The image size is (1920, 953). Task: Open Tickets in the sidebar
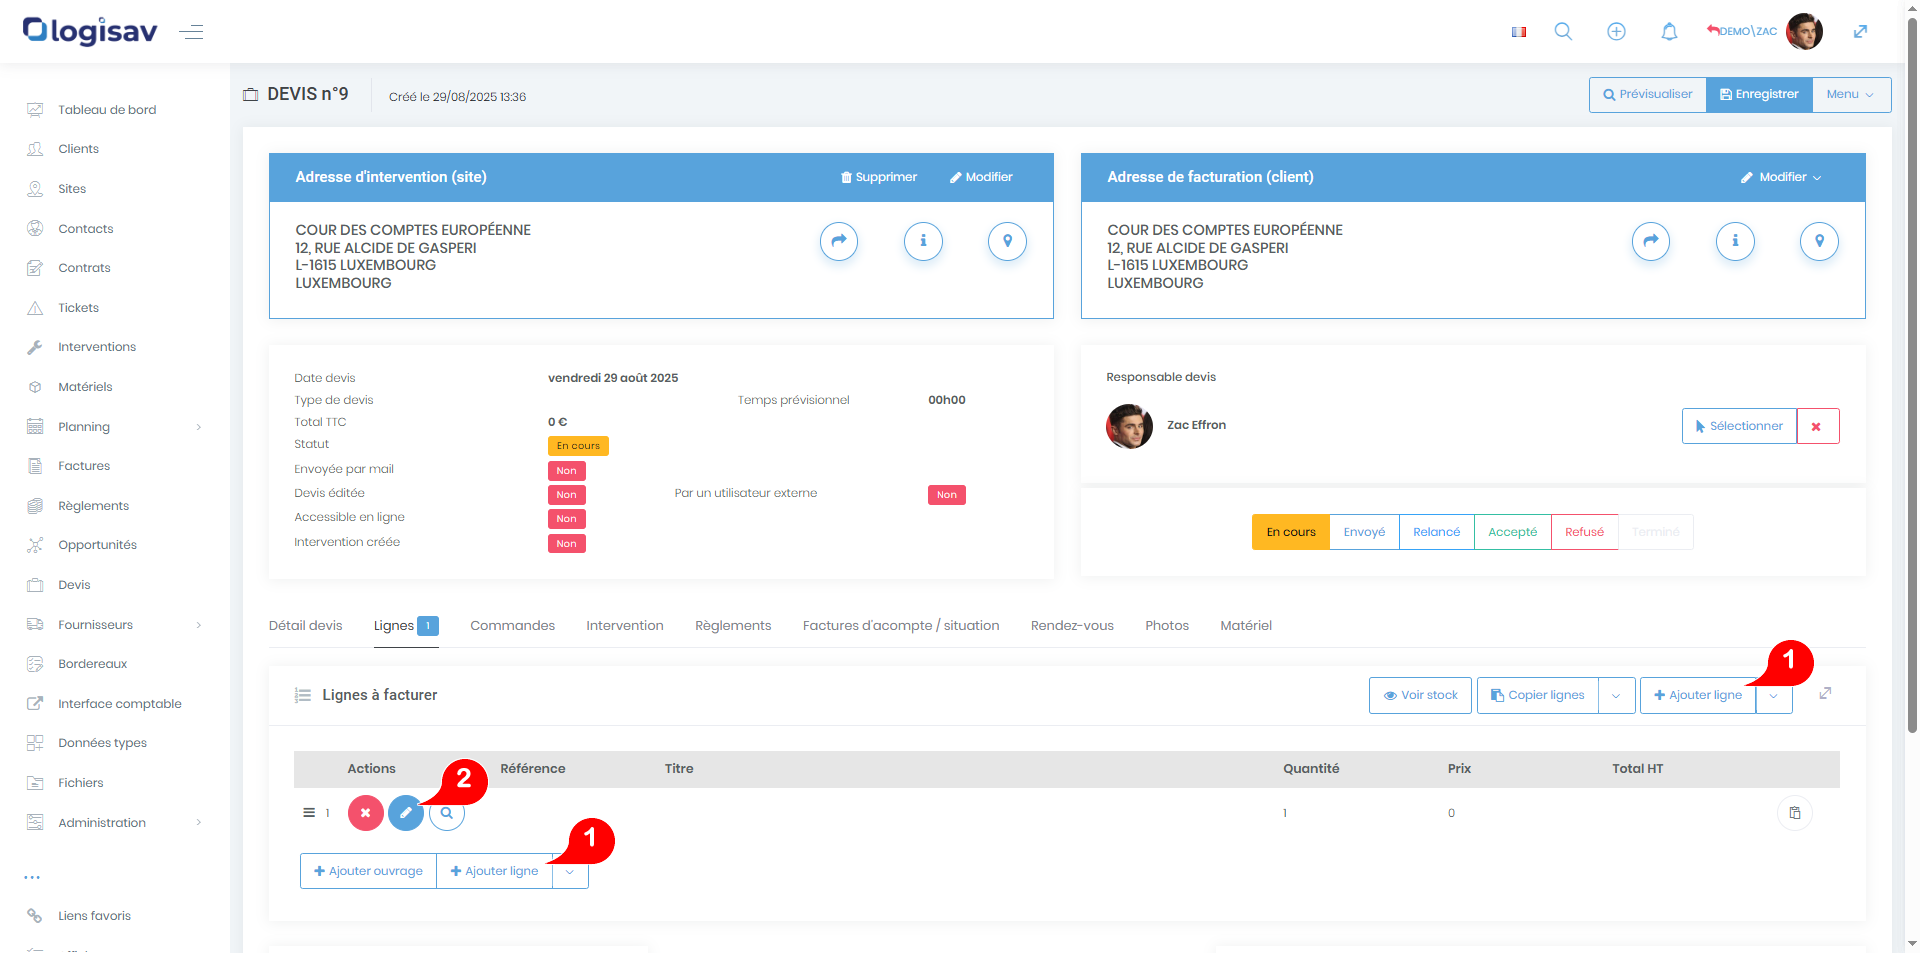(78, 308)
